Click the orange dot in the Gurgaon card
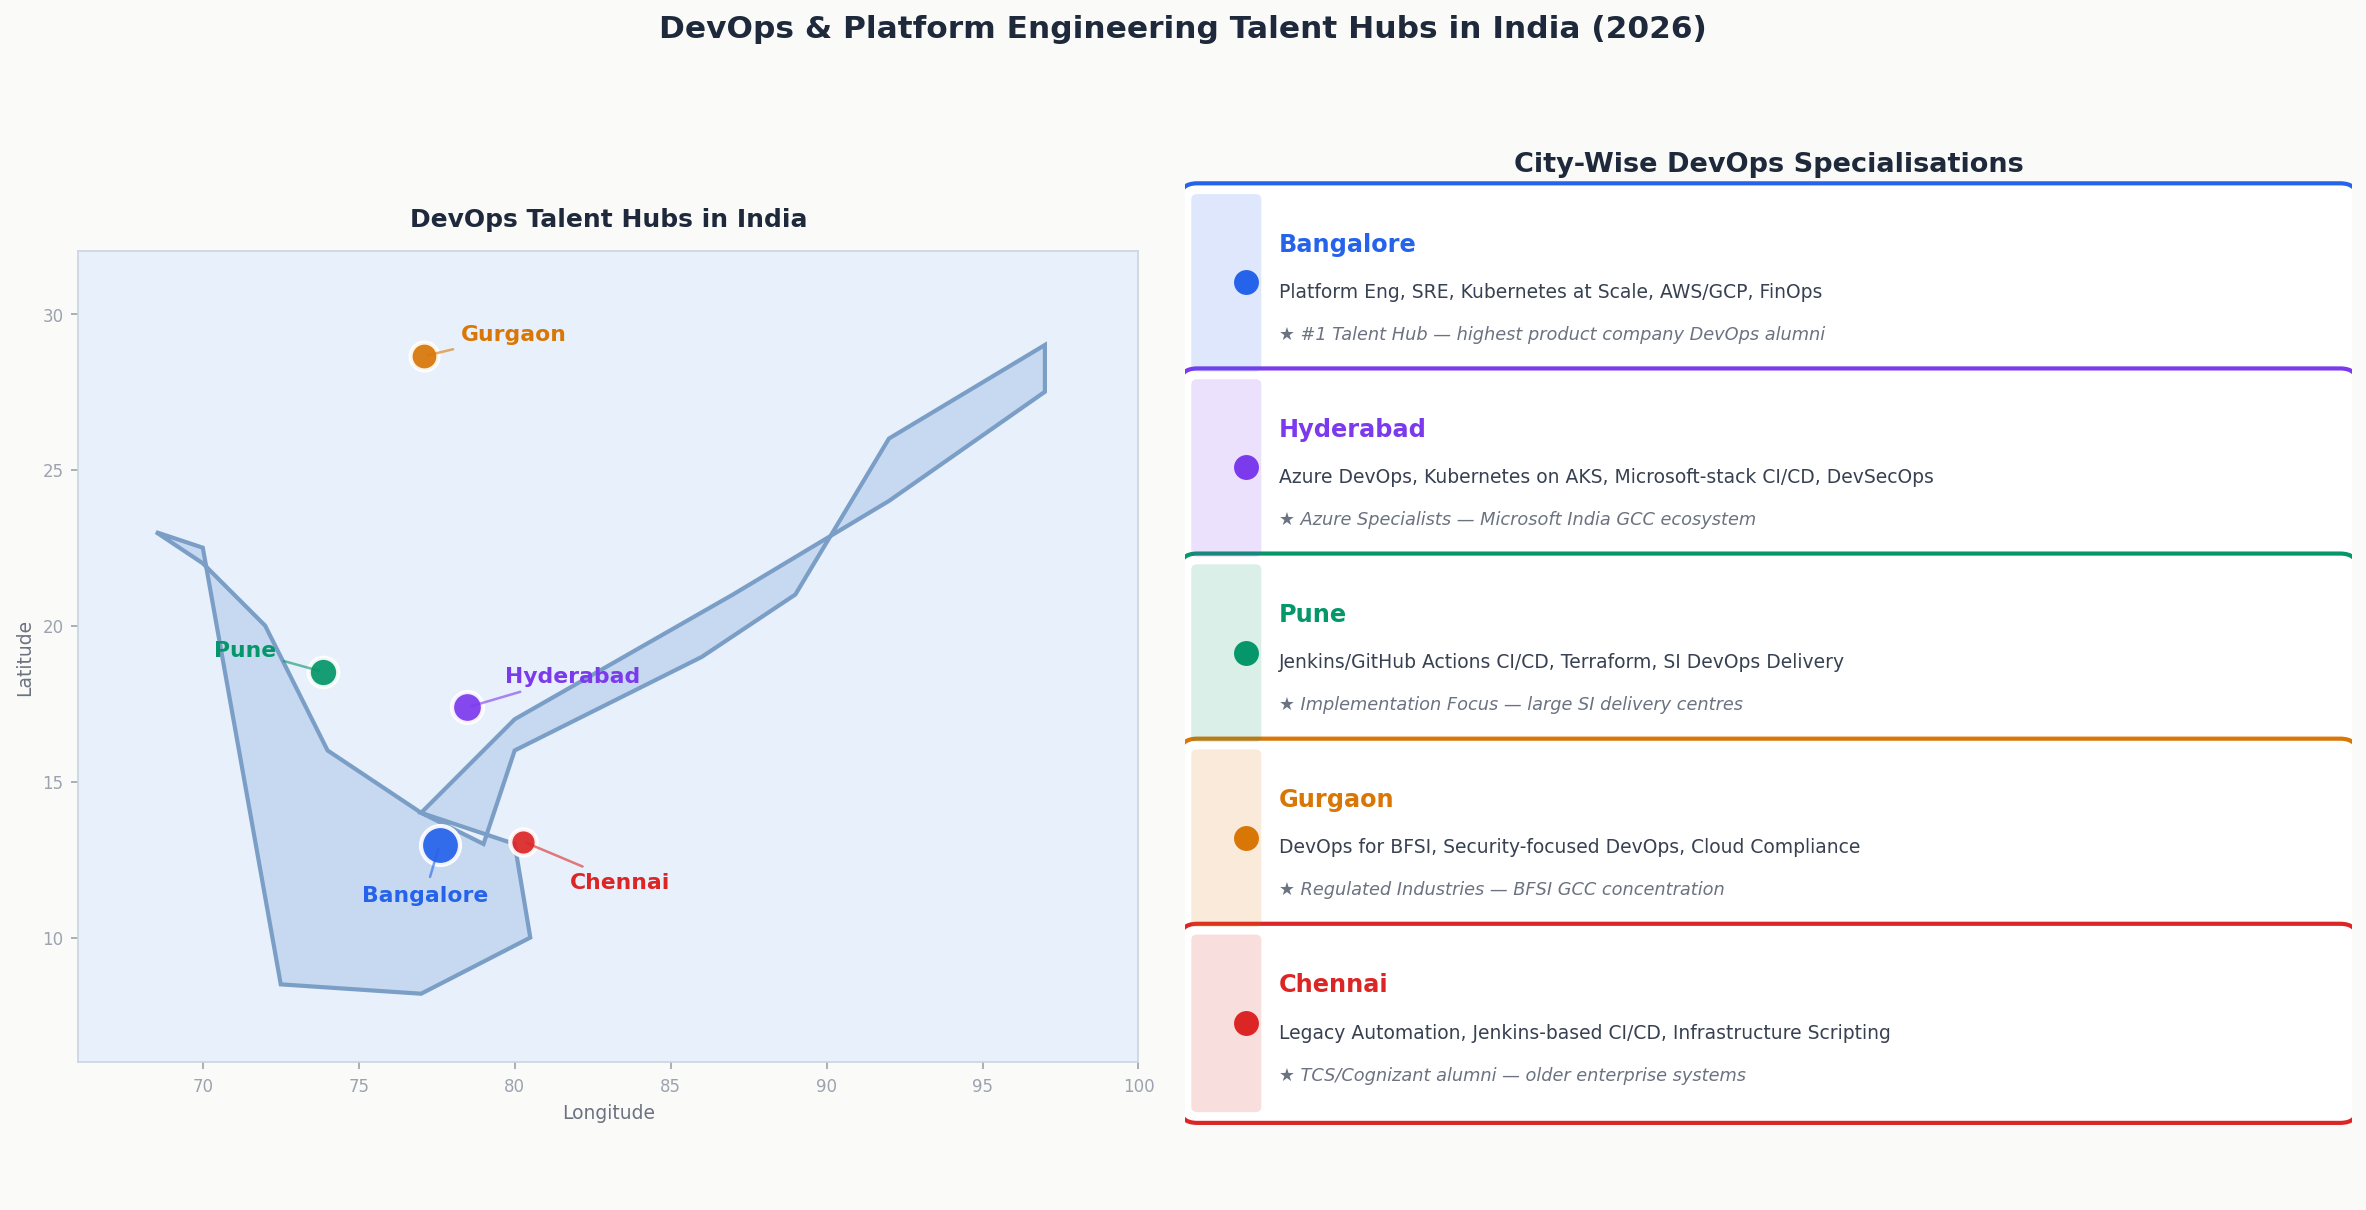 (x=1246, y=838)
